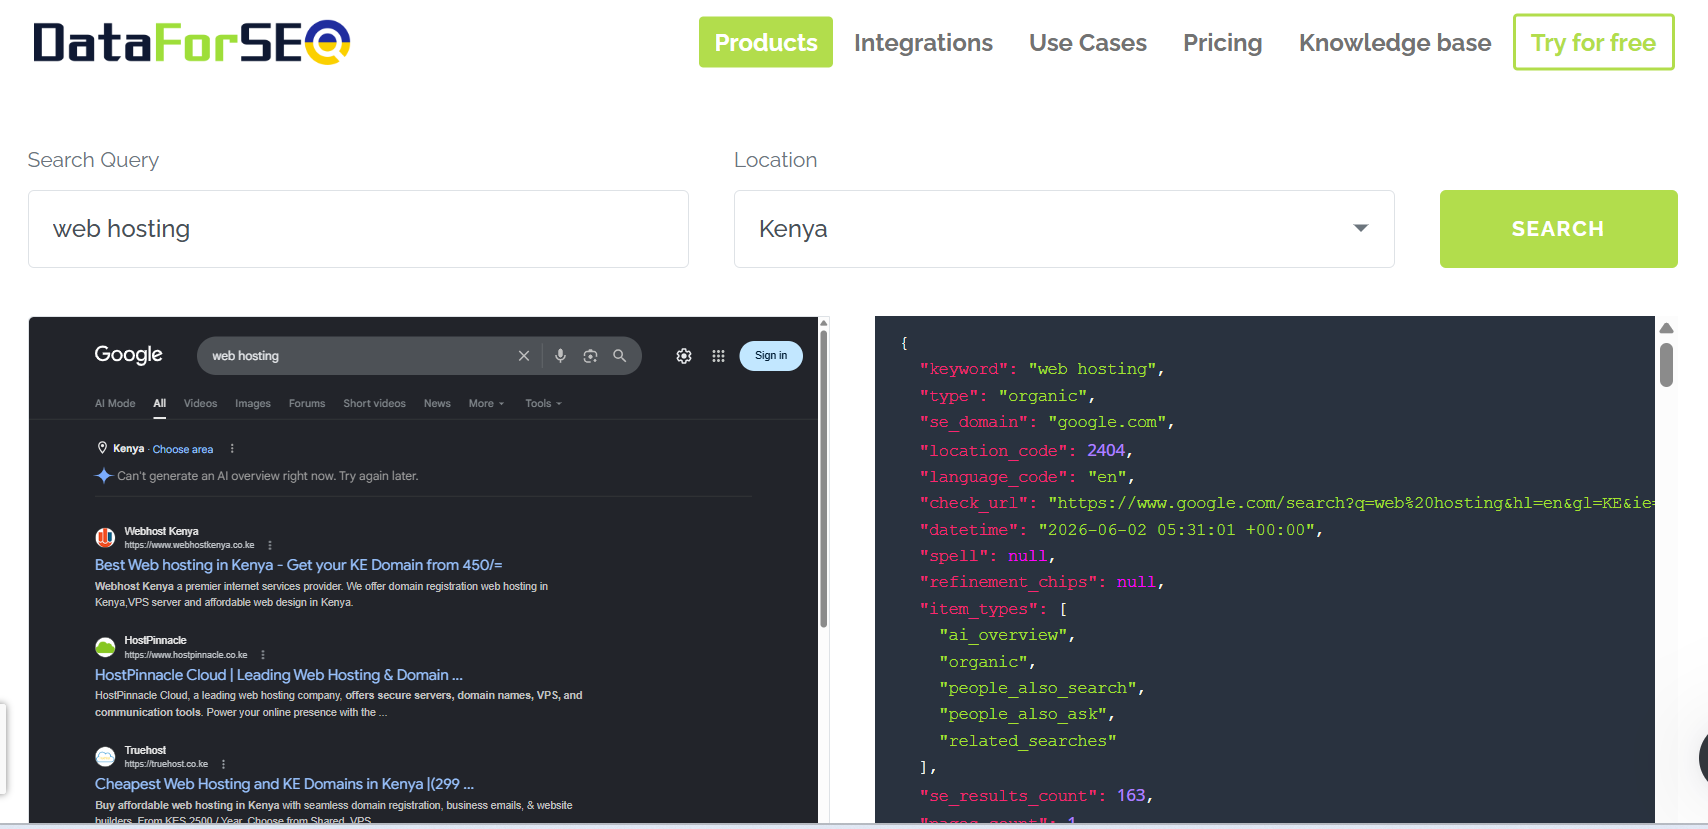Start voice search microphone icon

pos(560,356)
